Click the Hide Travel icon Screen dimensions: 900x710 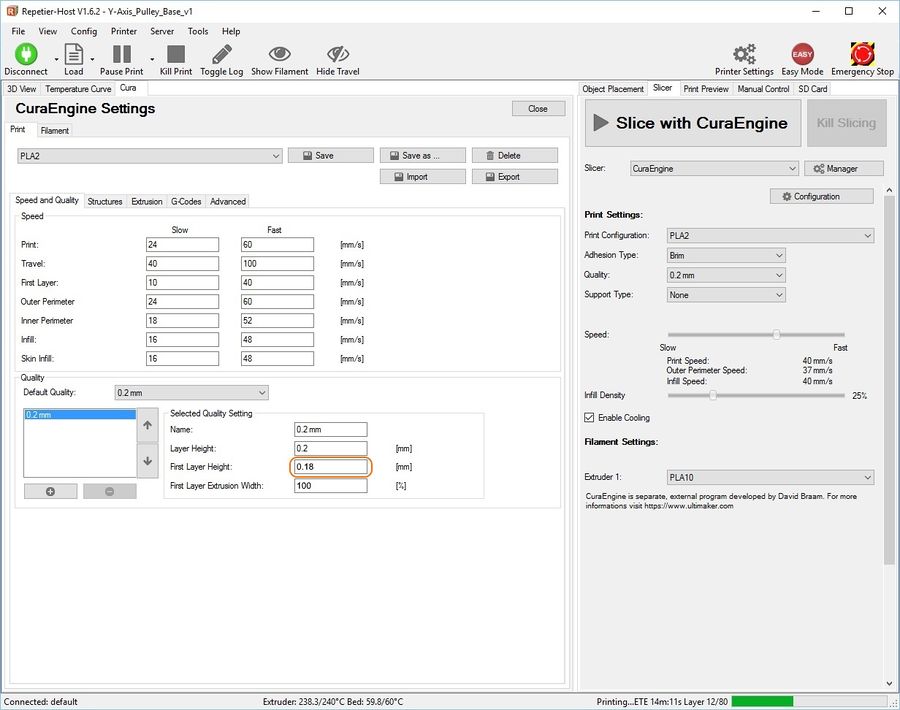point(338,54)
